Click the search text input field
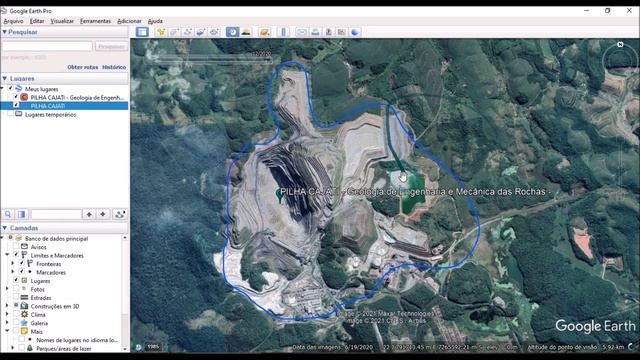Image resolution: width=640 pixels, height=360 pixels. tap(47, 46)
